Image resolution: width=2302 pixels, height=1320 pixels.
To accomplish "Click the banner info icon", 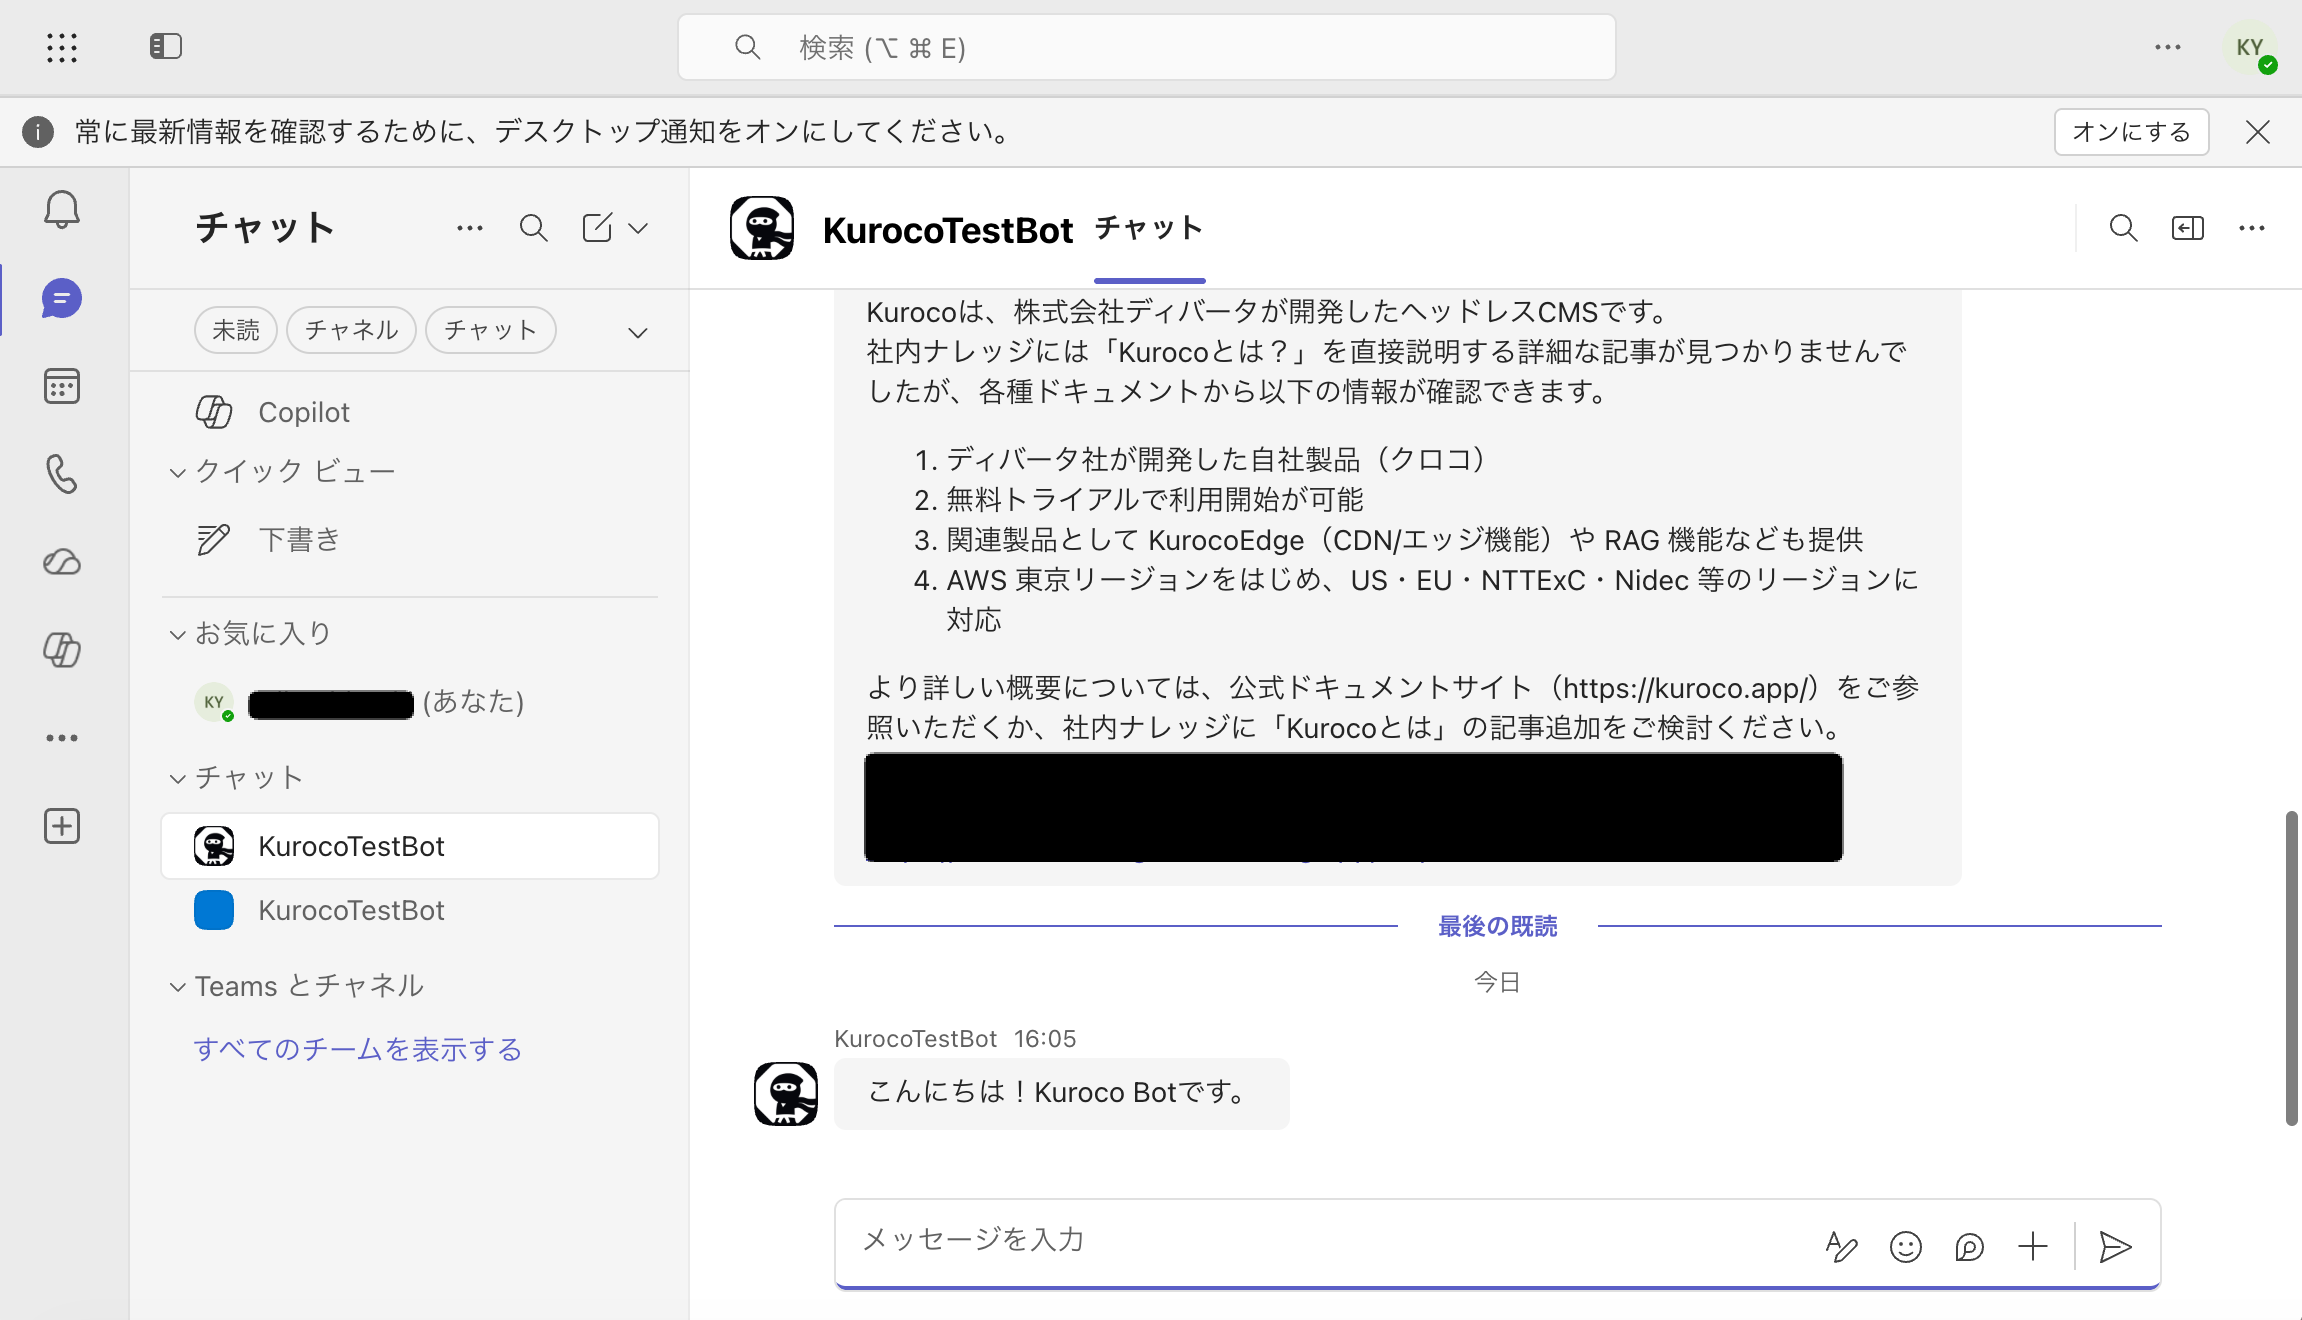I will pos(38,132).
